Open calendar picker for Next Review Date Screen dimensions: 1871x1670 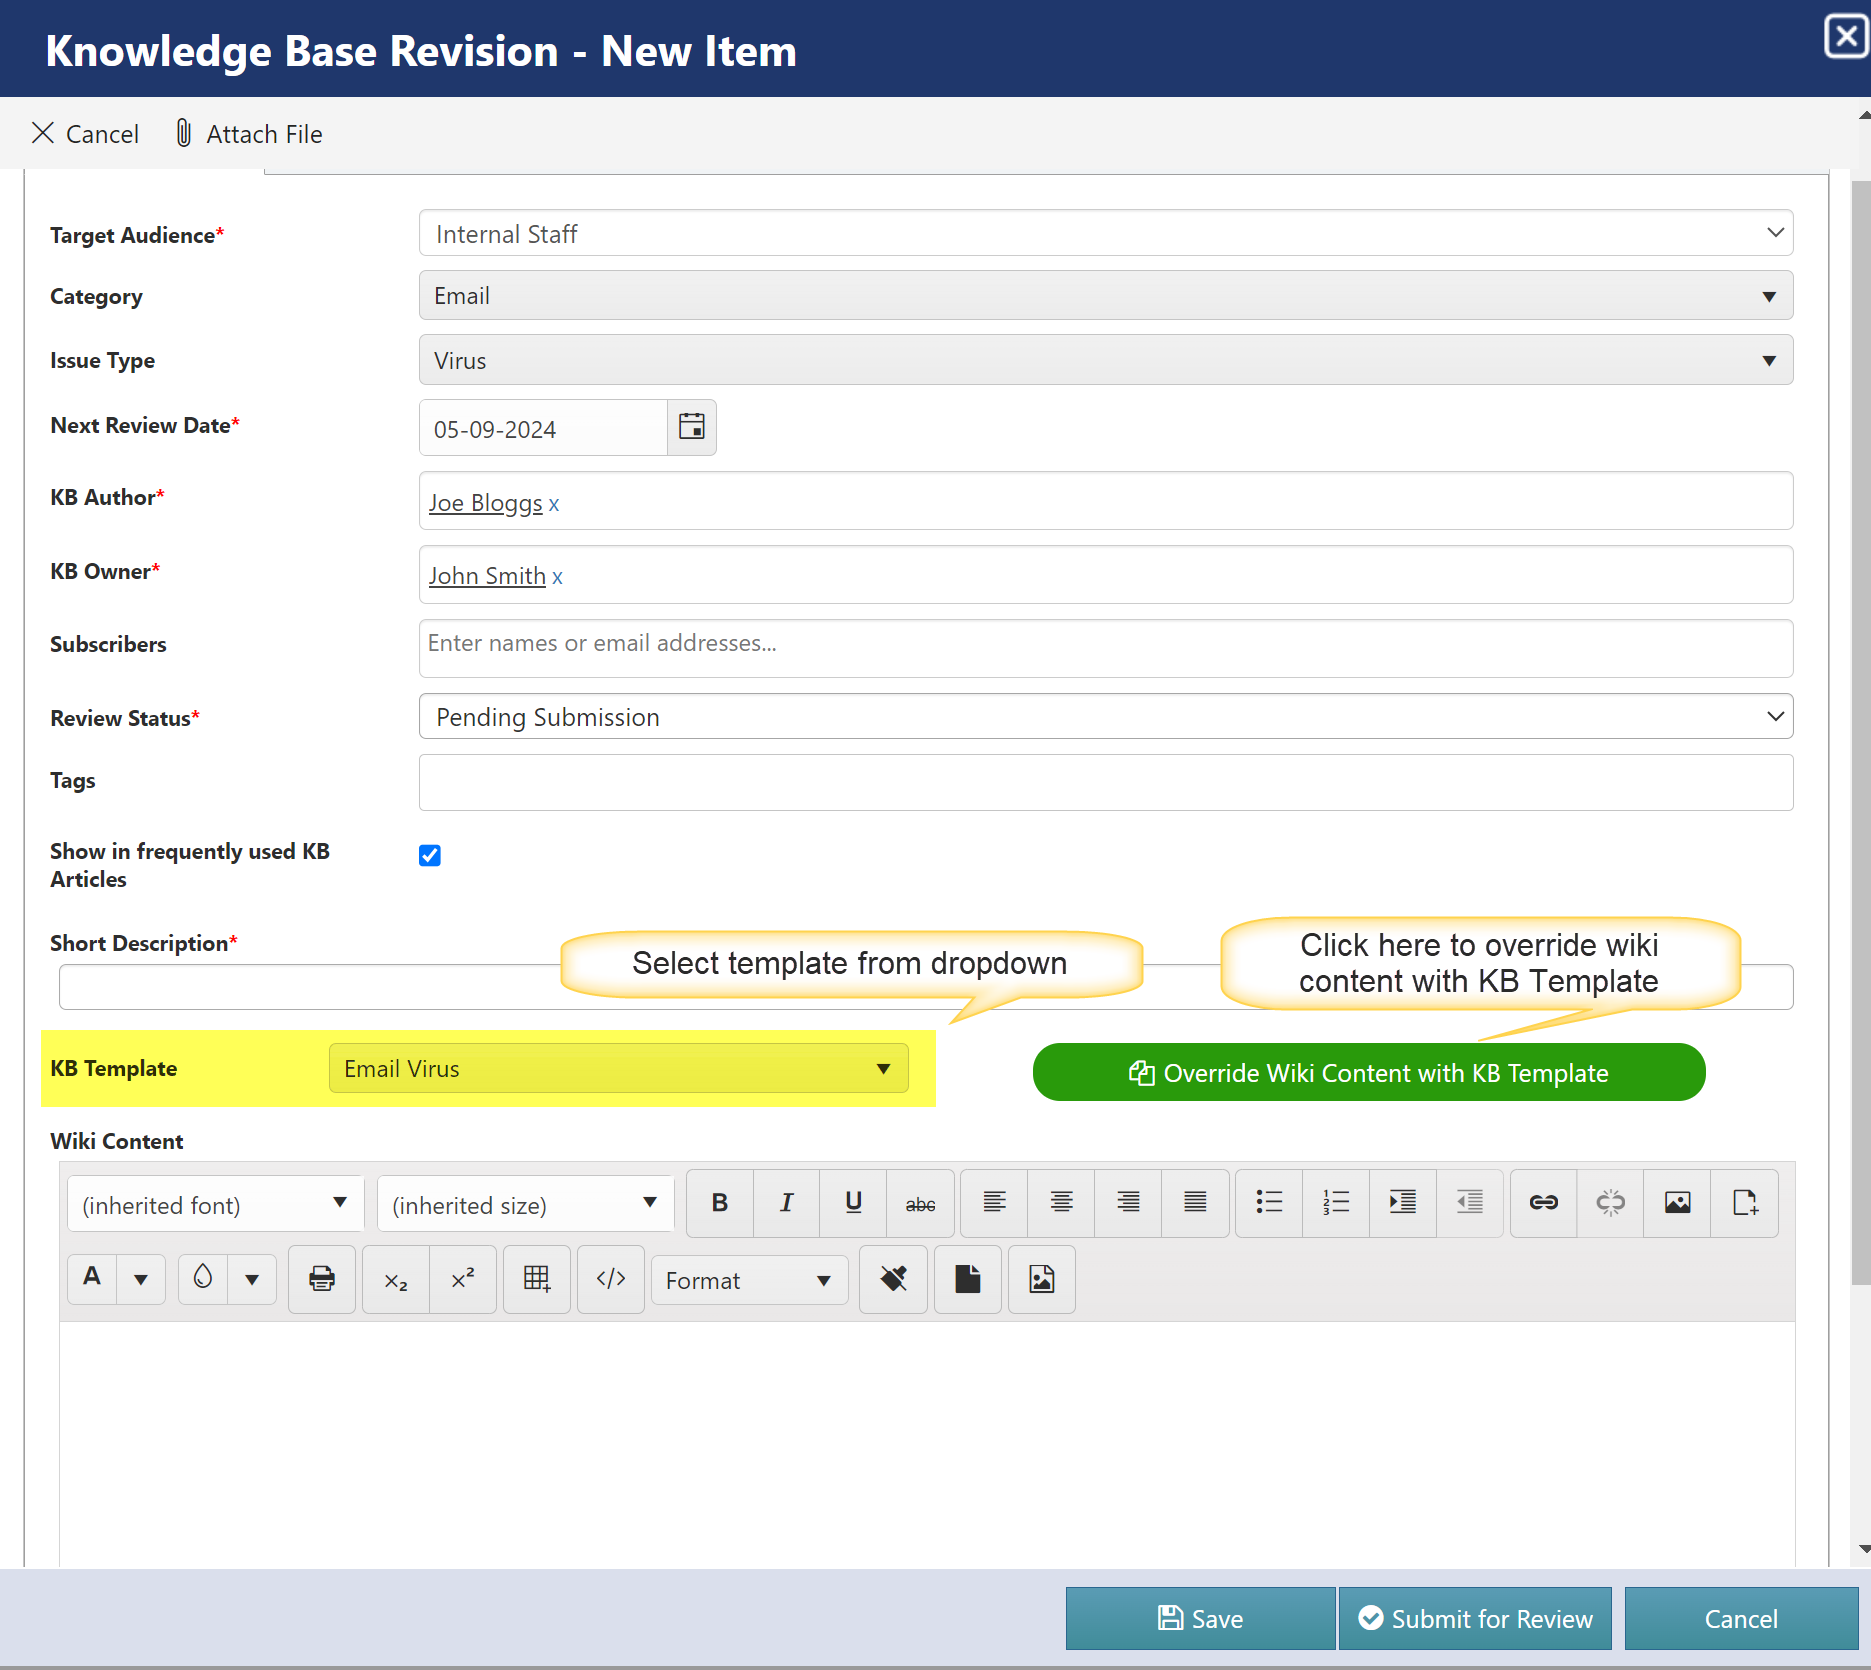[x=692, y=427]
